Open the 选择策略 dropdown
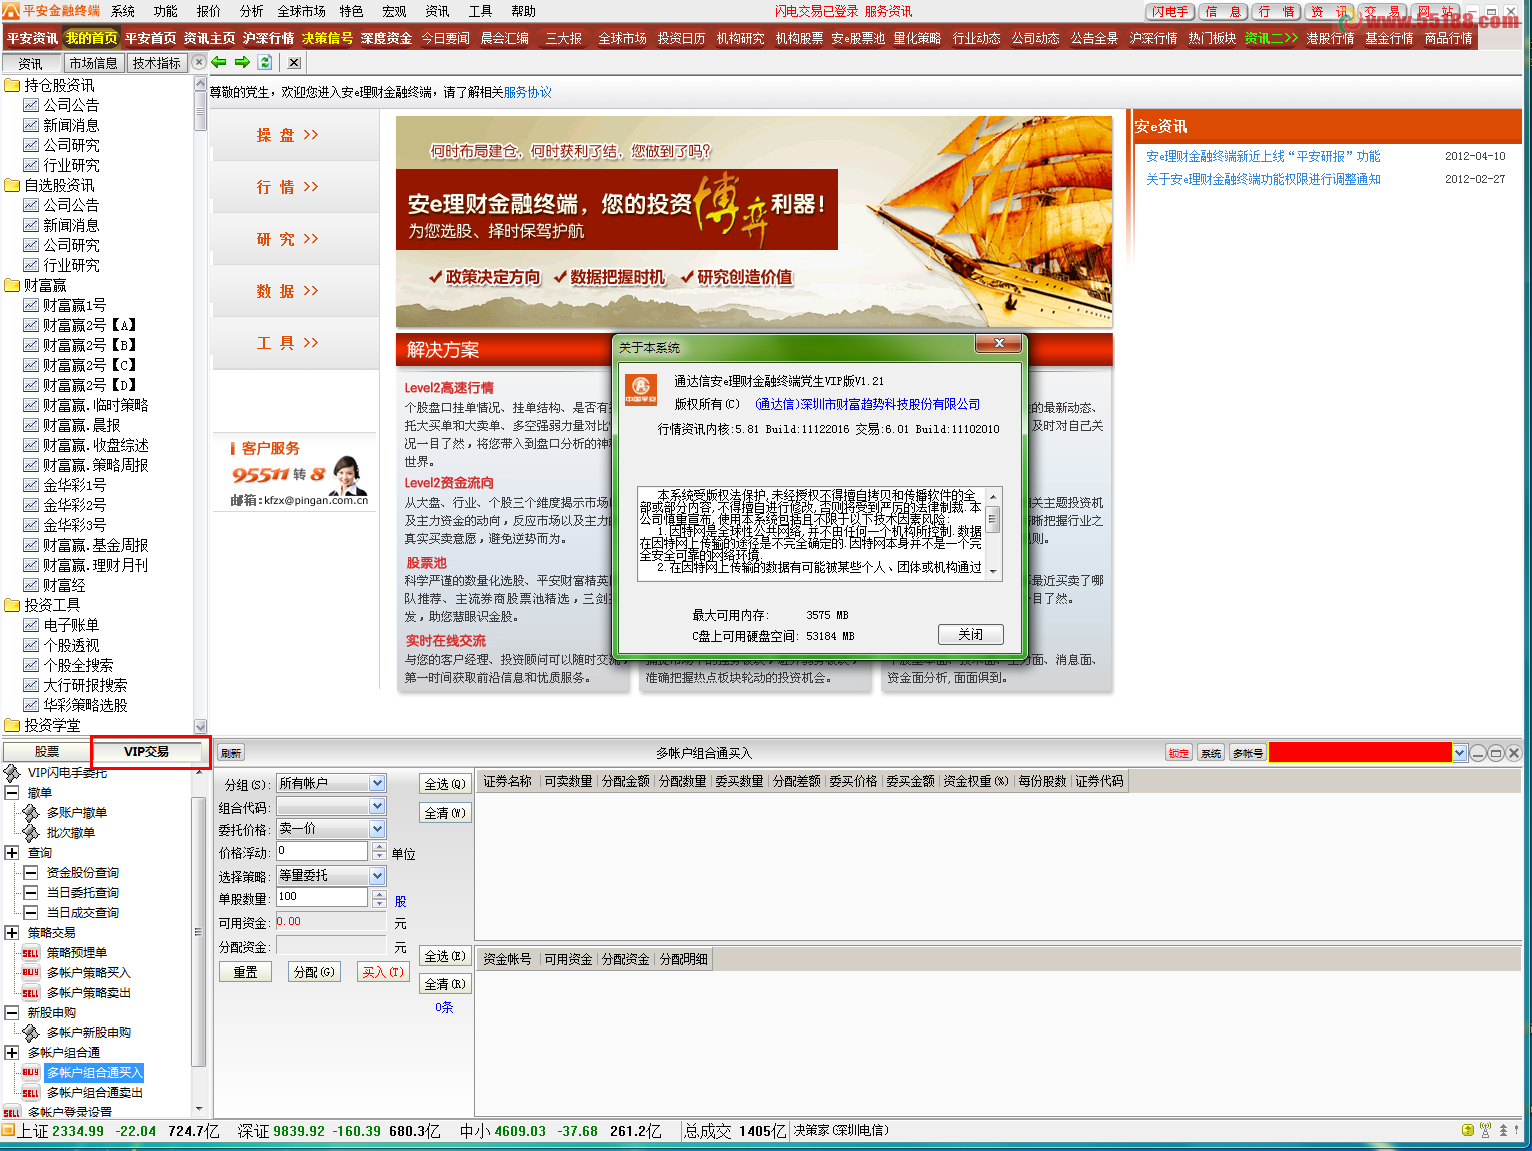Screen dimensions: 1532x1151 pos(377,876)
